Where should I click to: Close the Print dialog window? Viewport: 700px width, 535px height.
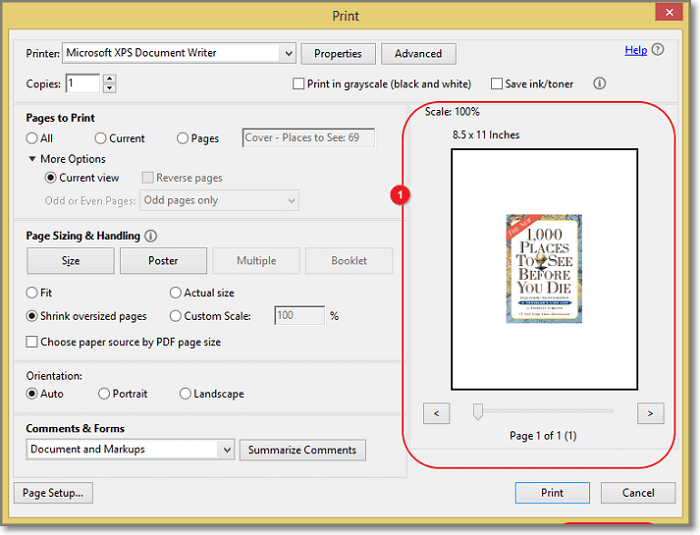[668, 13]
